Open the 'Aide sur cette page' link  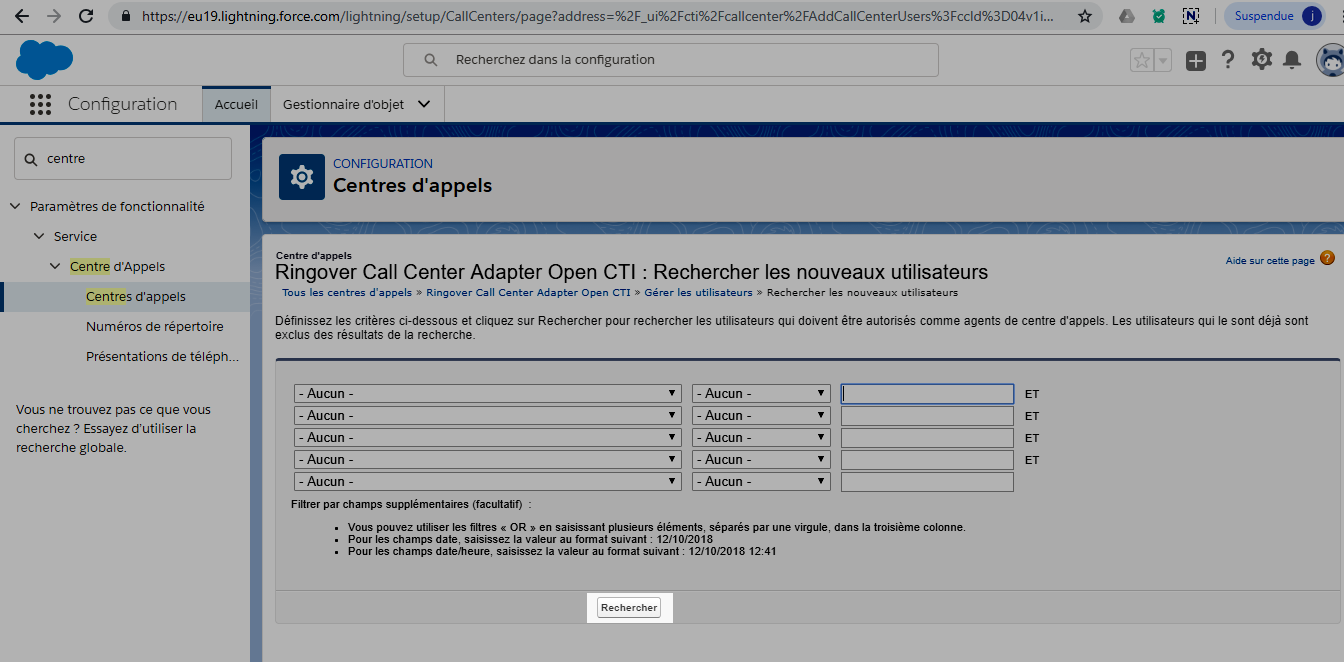click(1270, 260)
